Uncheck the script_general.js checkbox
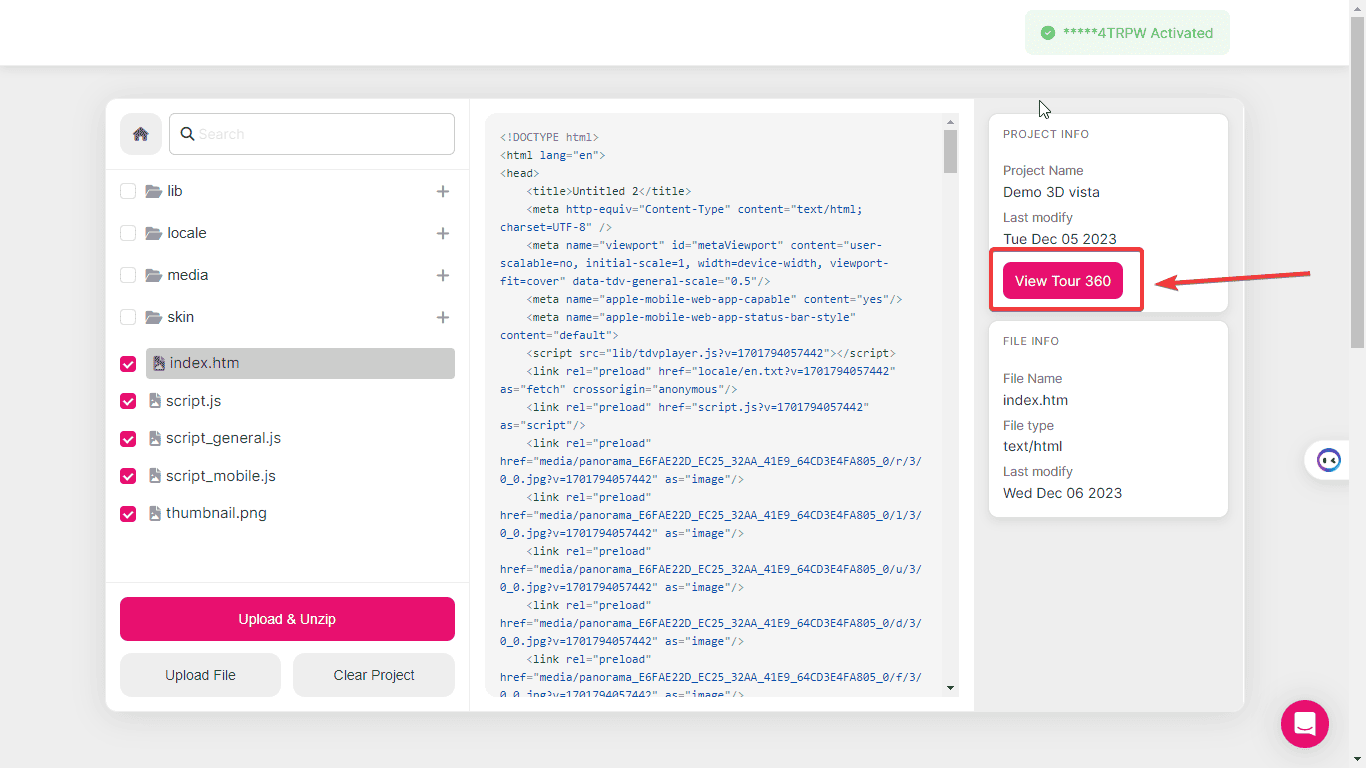Screen dimensions: 1366x768 [x=128, y=439]
